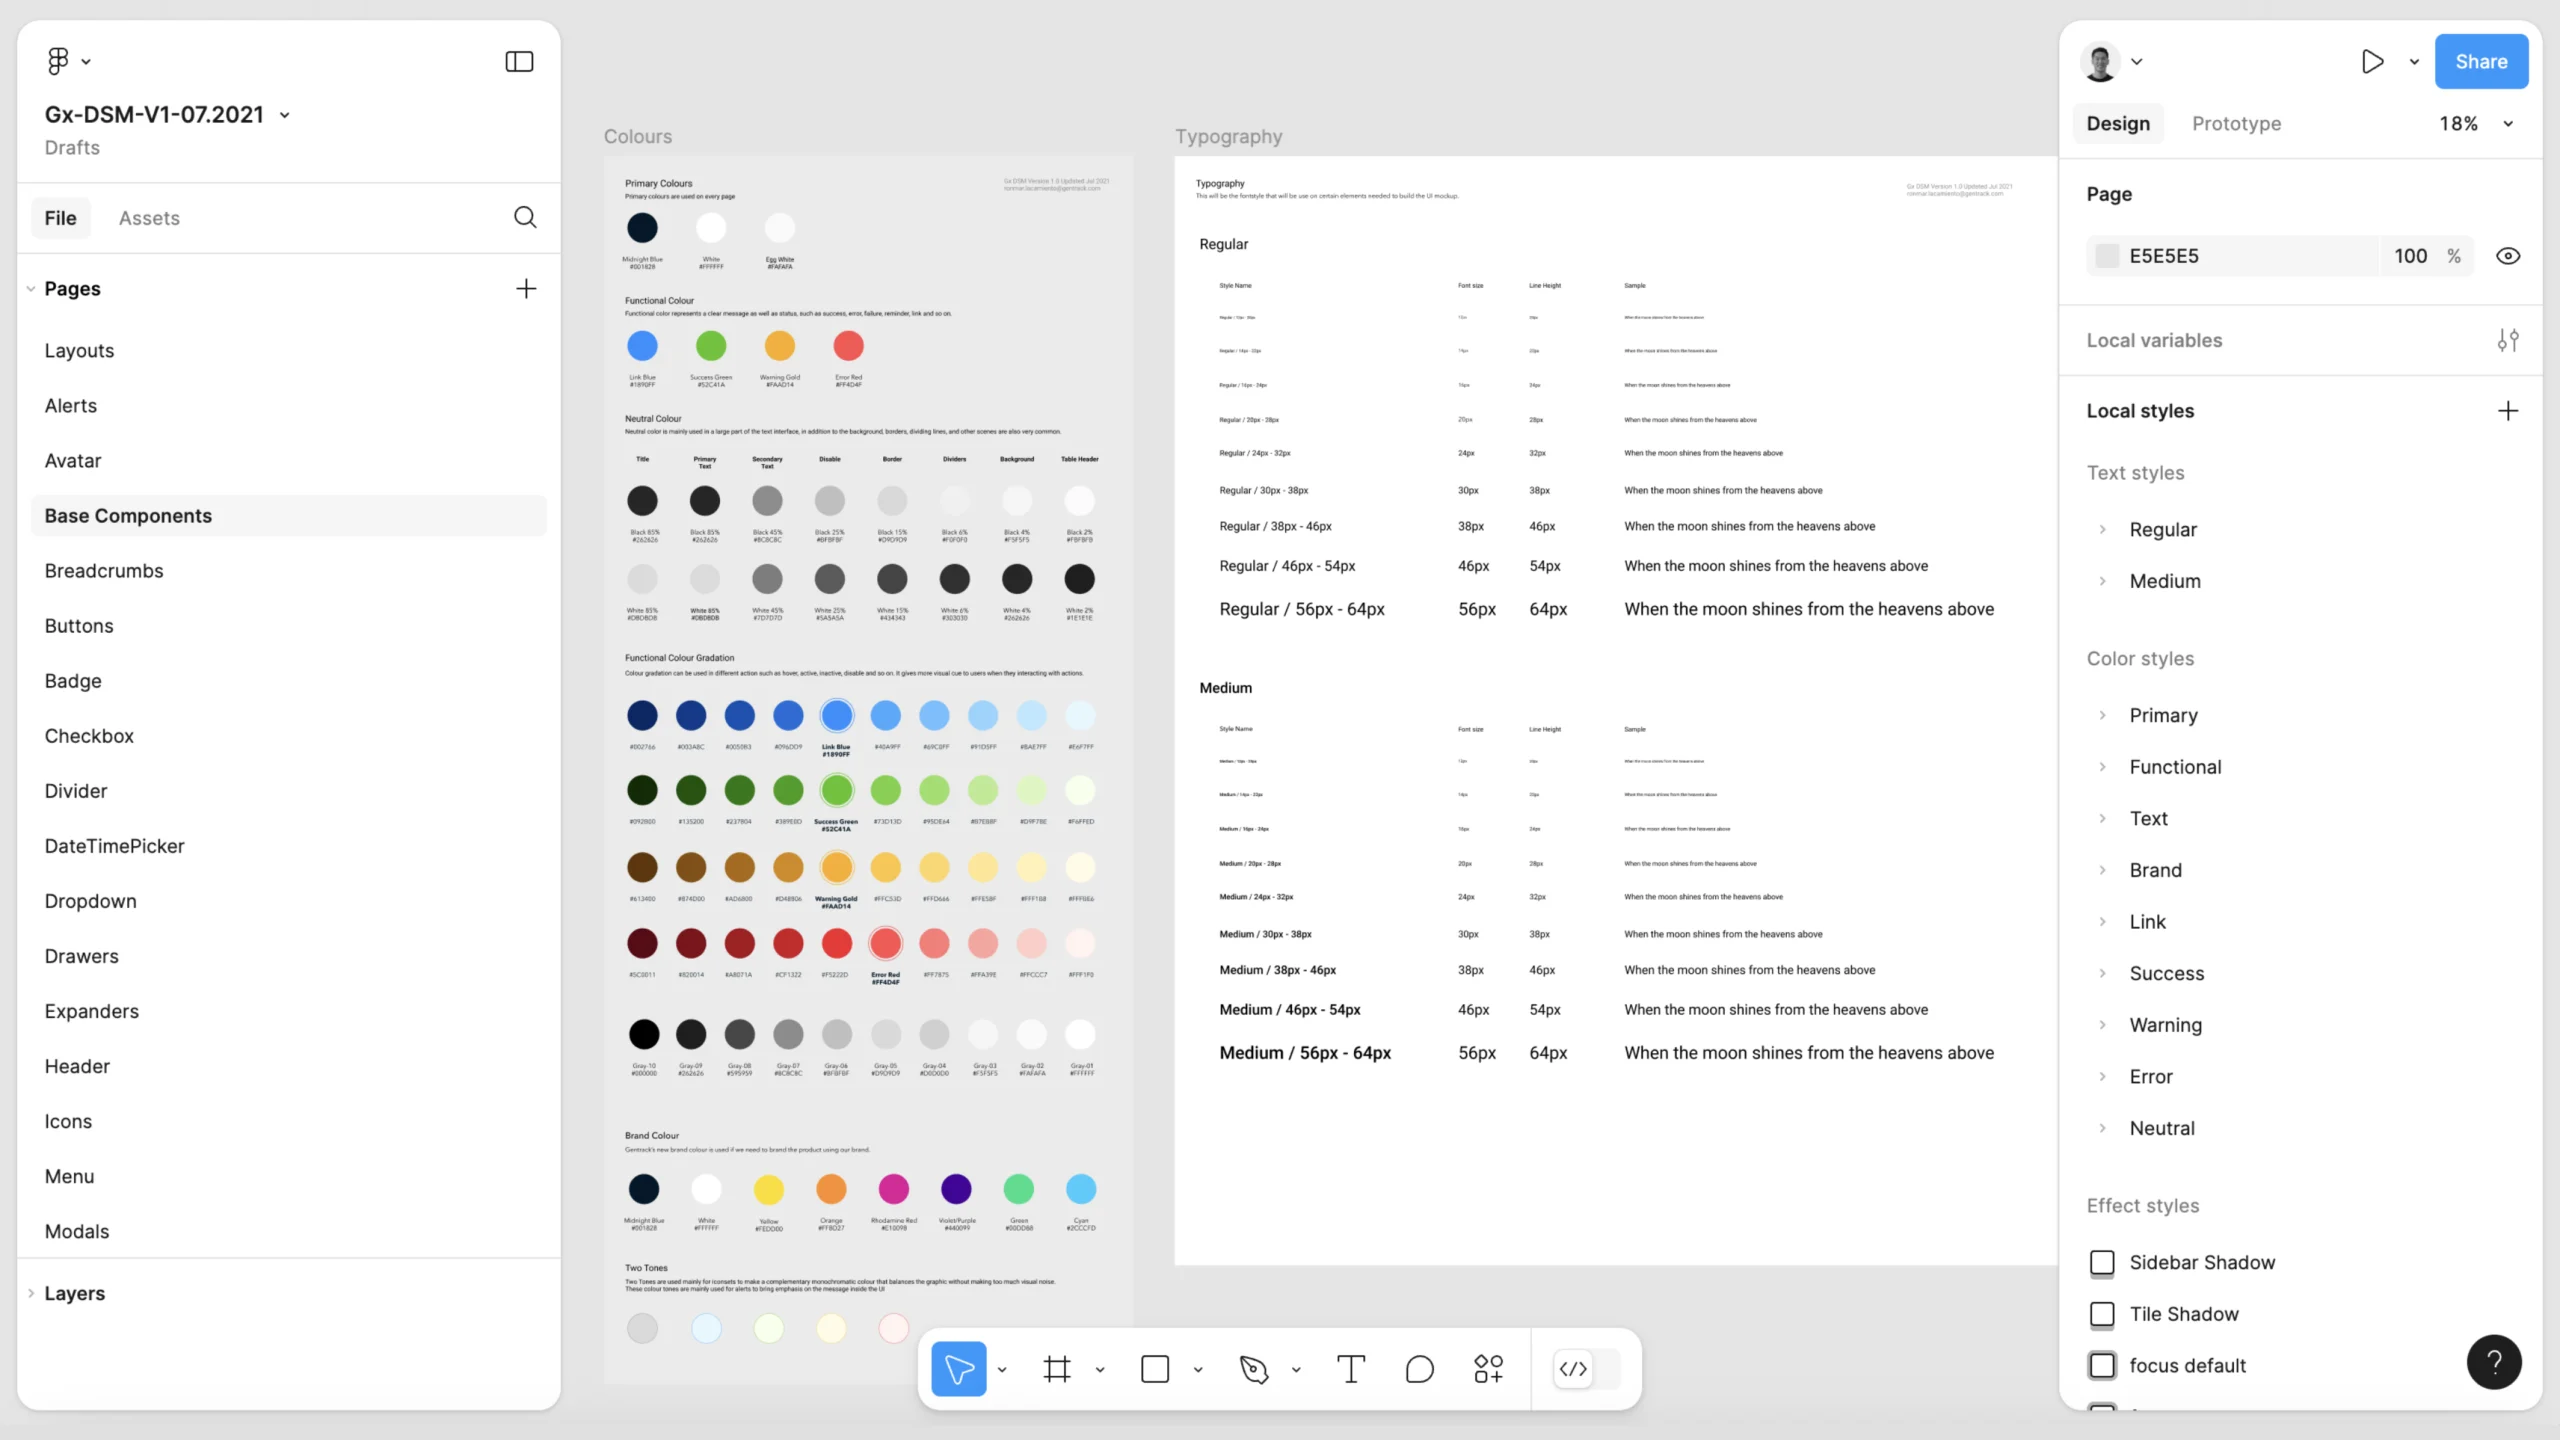This screenshot has height=1440, width=2560.
Task: Select the Text tool
Action: click(x=1351, y=1369)
